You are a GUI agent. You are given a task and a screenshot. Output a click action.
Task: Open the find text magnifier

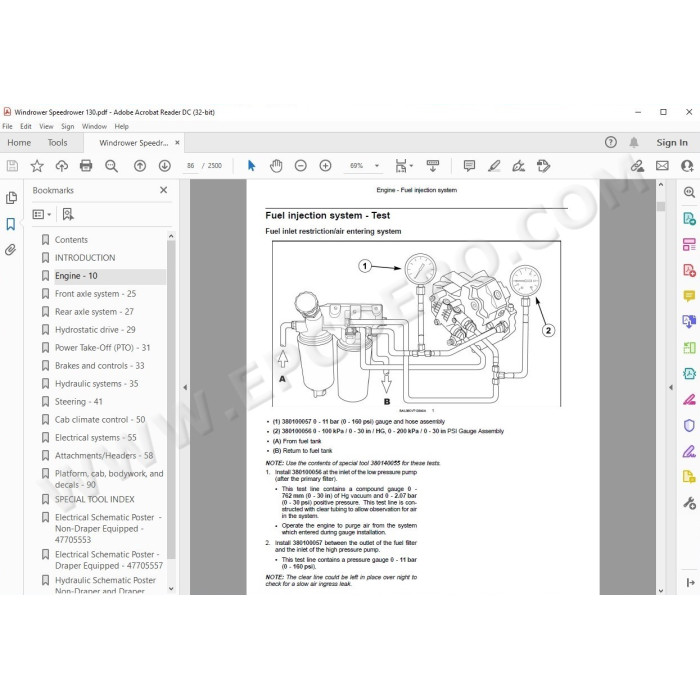111,166
